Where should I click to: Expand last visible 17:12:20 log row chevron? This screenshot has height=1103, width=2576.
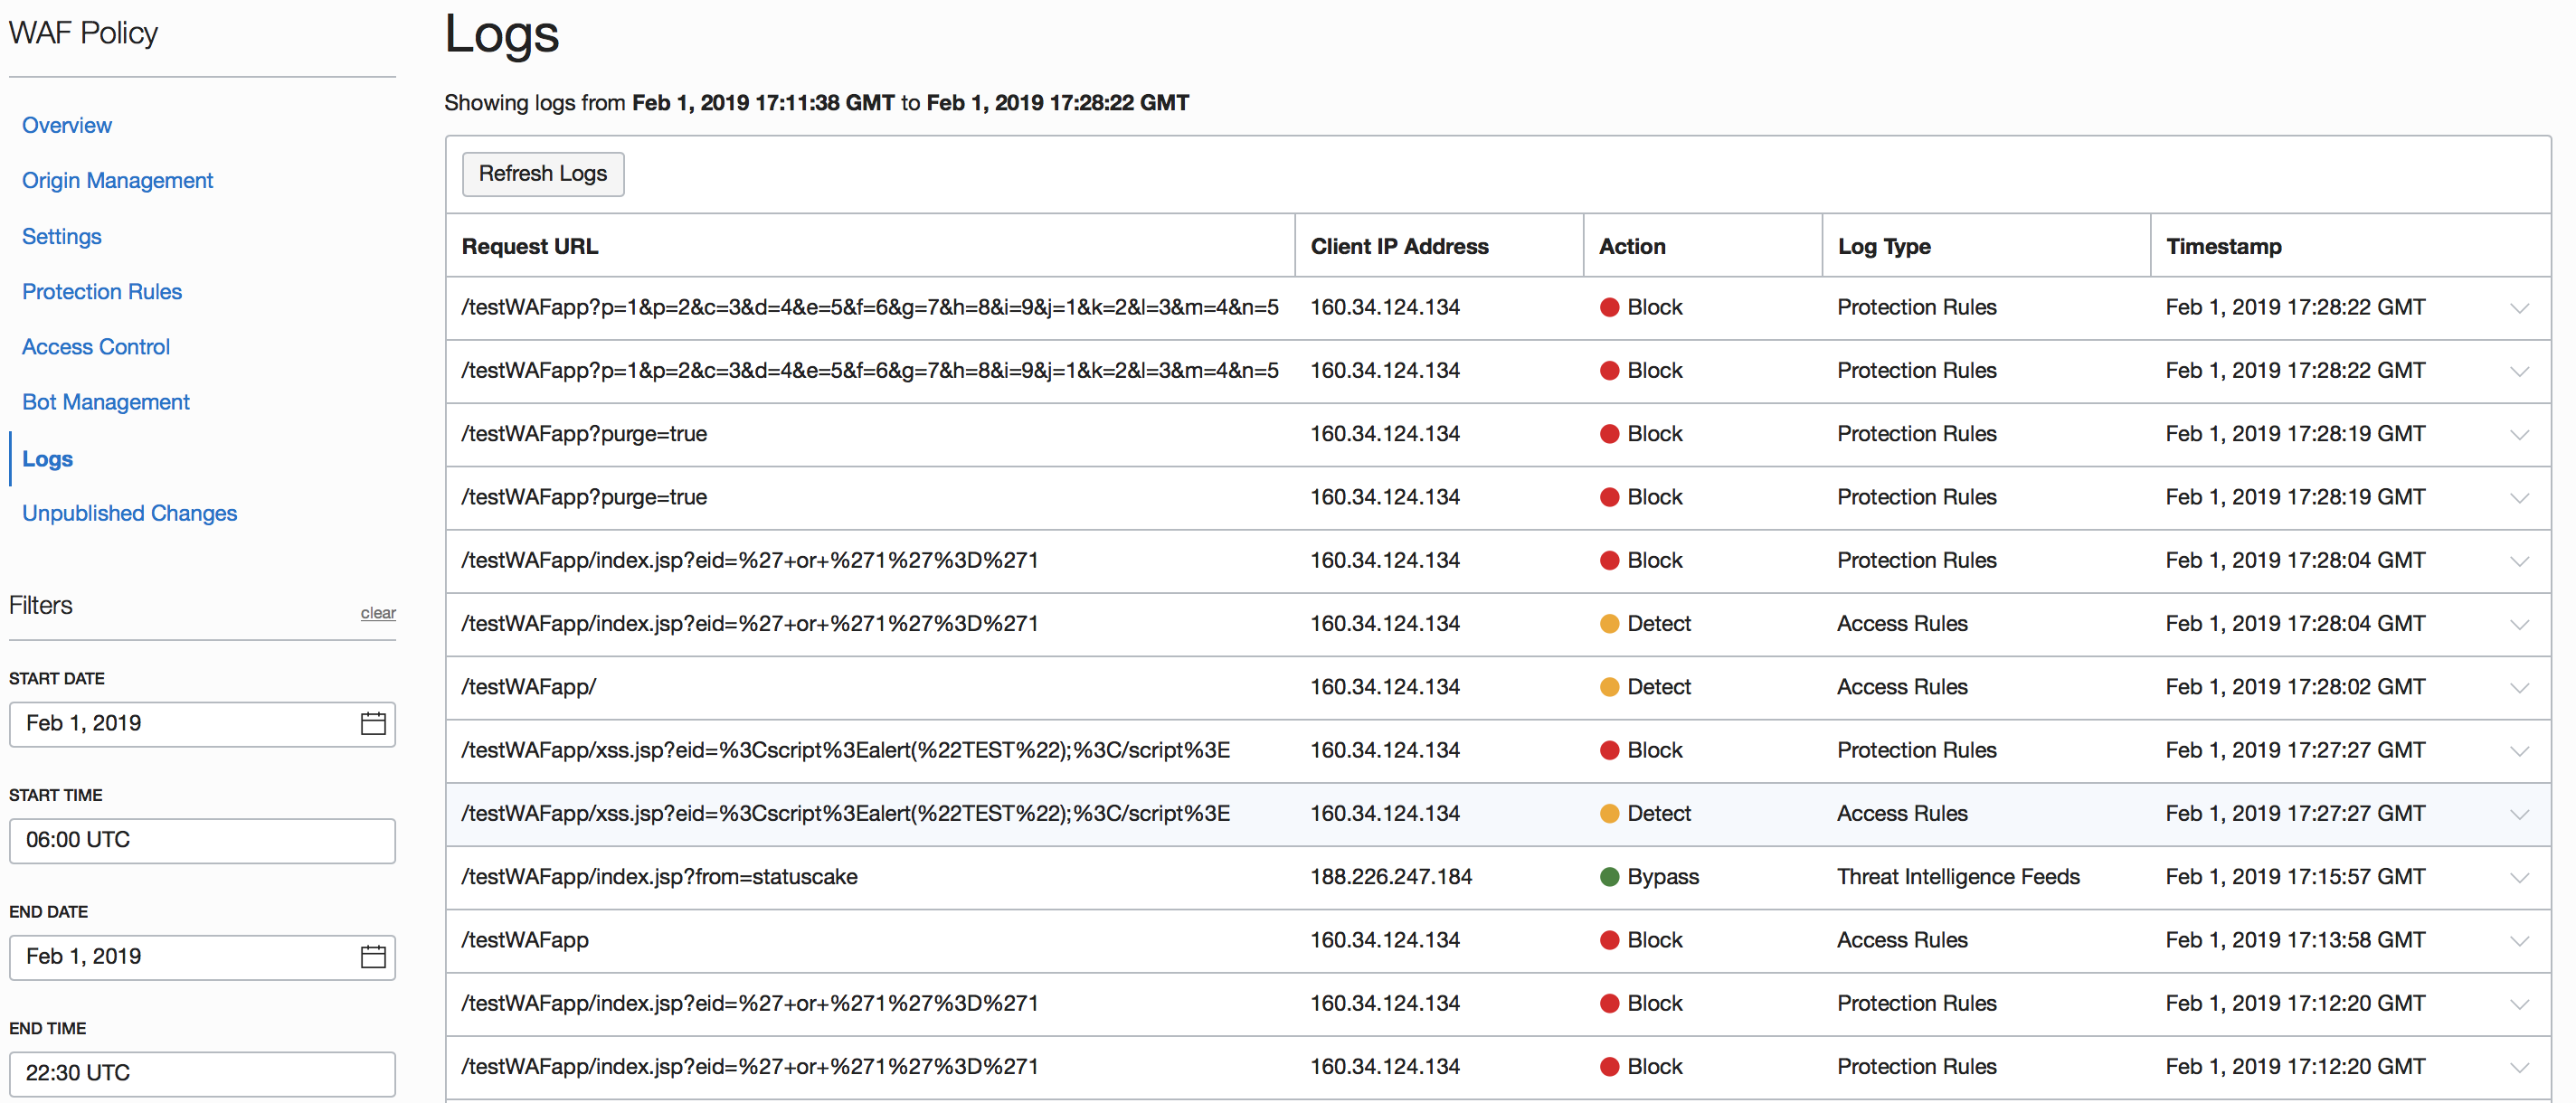(2519, 1068)
